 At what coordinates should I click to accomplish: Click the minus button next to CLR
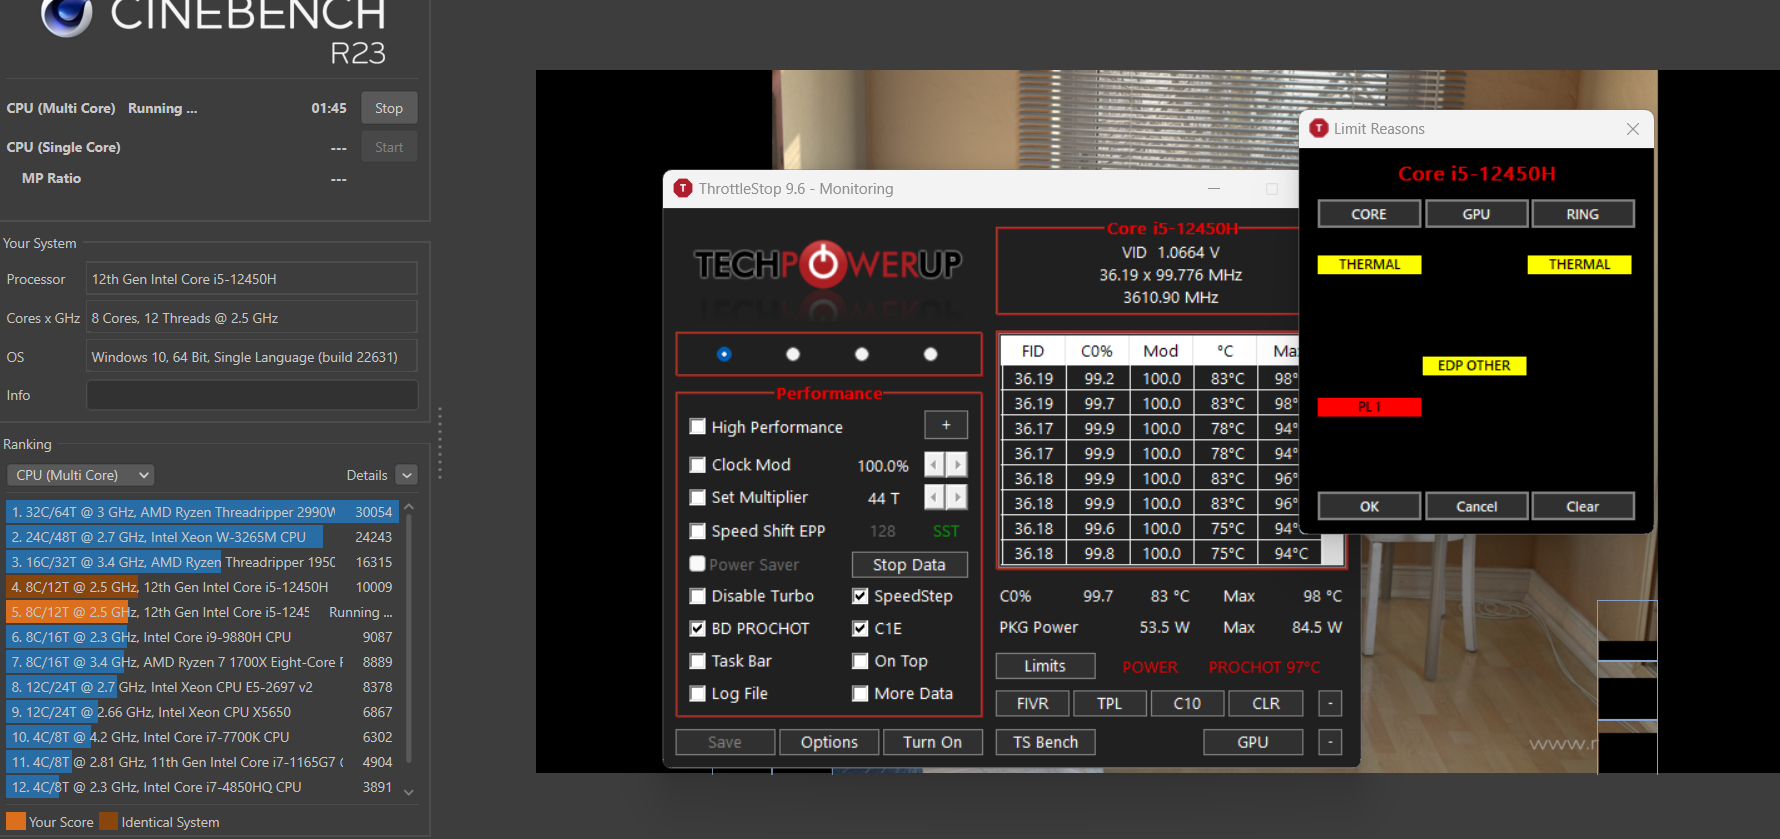tap(1330, 703)
